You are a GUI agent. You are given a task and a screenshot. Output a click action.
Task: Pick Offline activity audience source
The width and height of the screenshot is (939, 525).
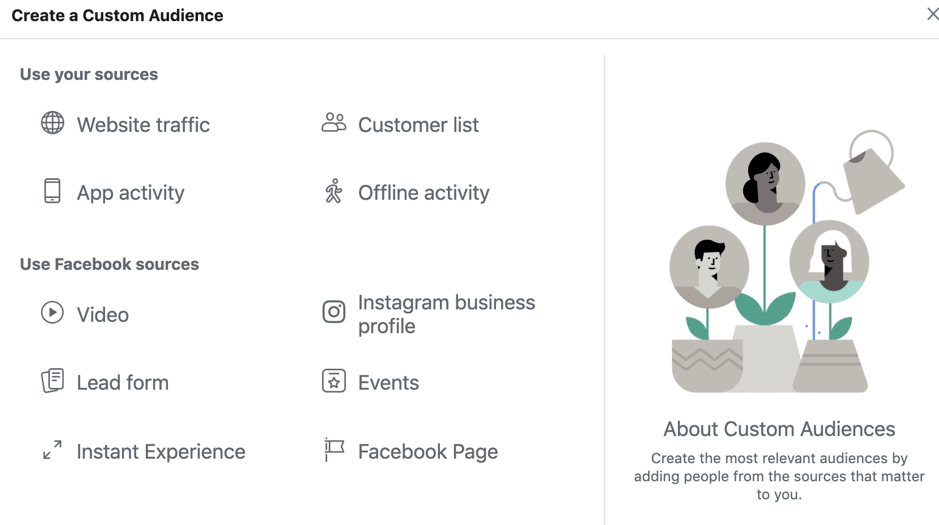tap(423, 193)
